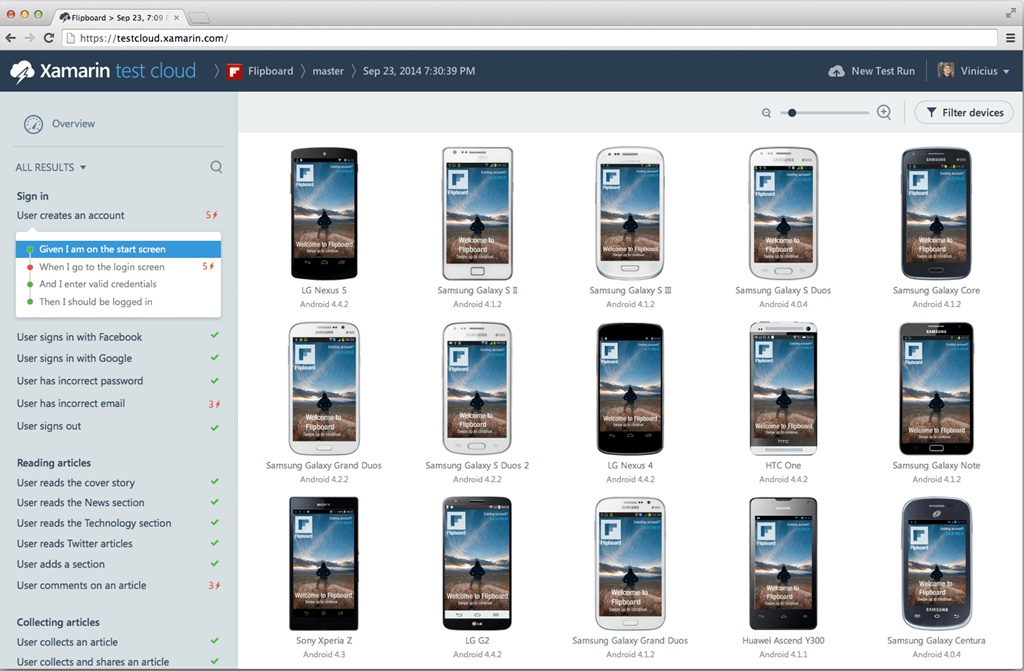Click master branch breadcrumb

point(328,71)
